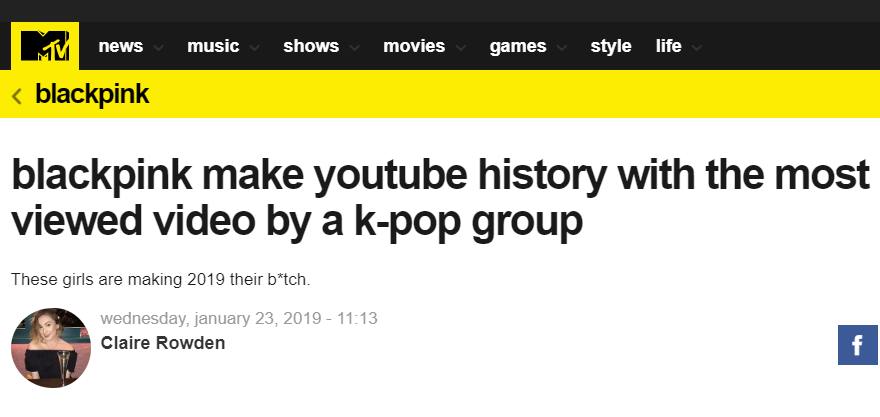Click the MTV logo icon
Image resolution: width=880 pixels, height=417 pixels.
click(45, 45)
